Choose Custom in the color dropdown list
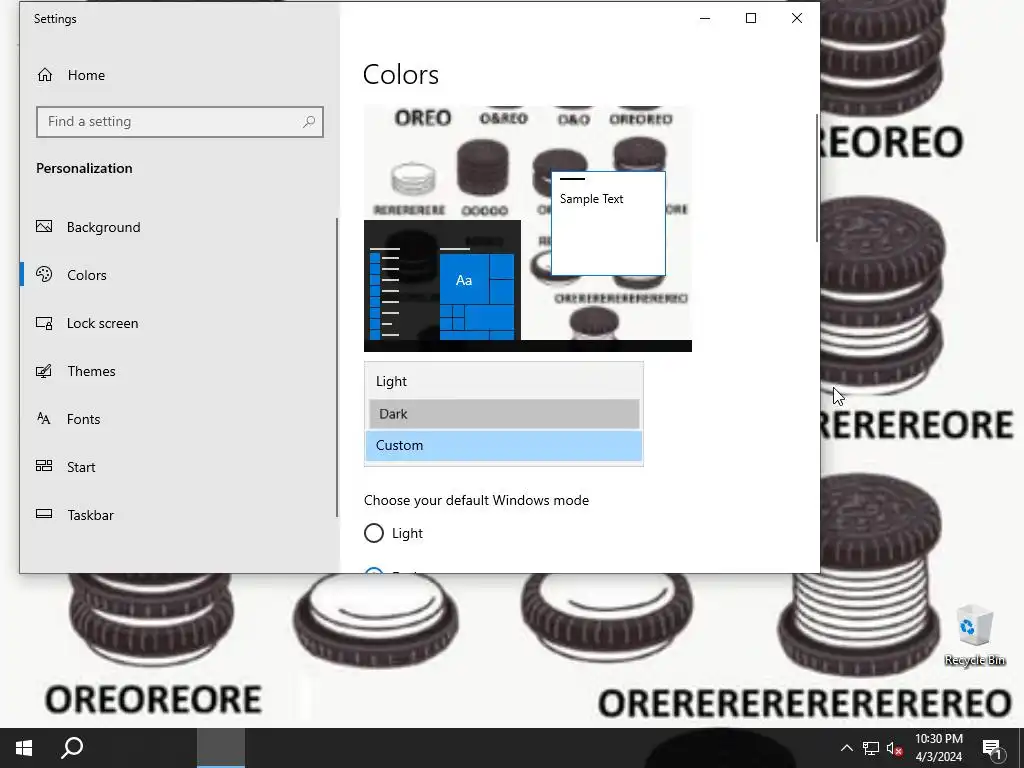 click(504, 445)
